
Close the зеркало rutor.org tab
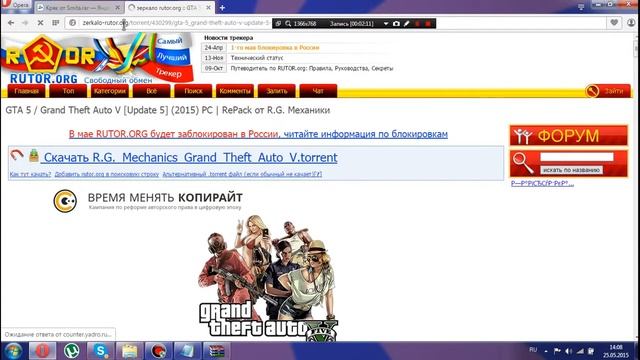pyautogui.click(x=208, y=7)
